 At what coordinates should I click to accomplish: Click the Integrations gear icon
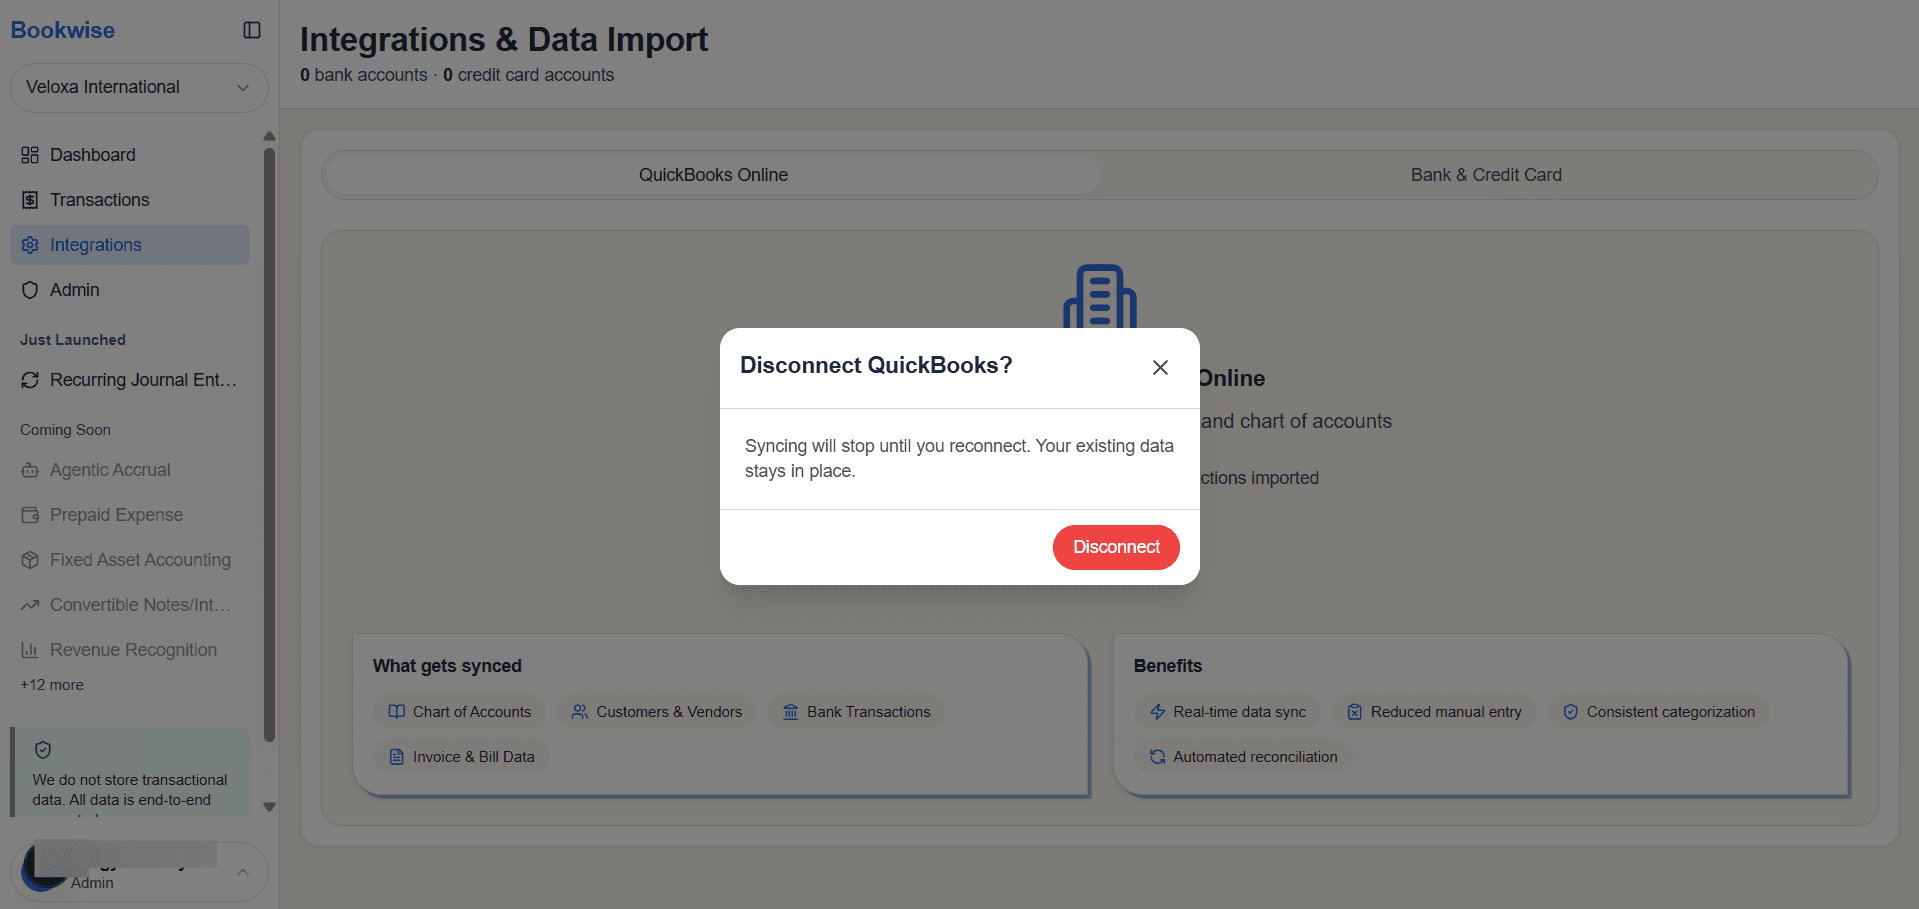click(x=30, y=245)
